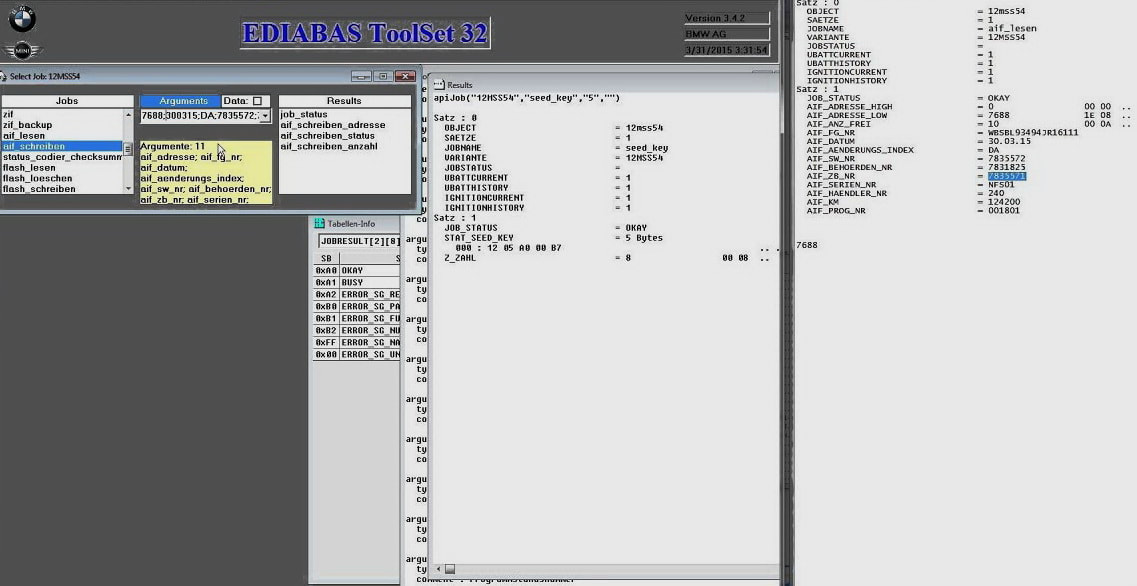Select the Arguments header tab

click(180, 101)
